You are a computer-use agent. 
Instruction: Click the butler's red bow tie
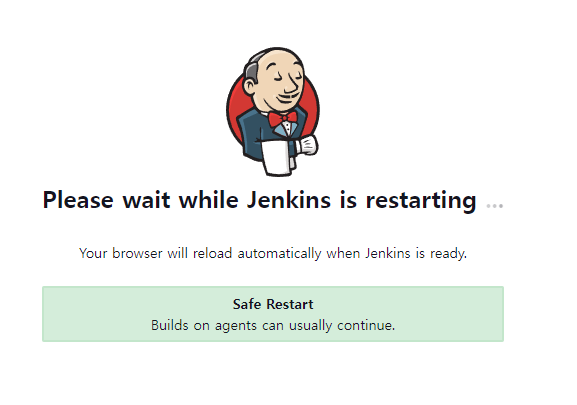(x=283, y=118)
